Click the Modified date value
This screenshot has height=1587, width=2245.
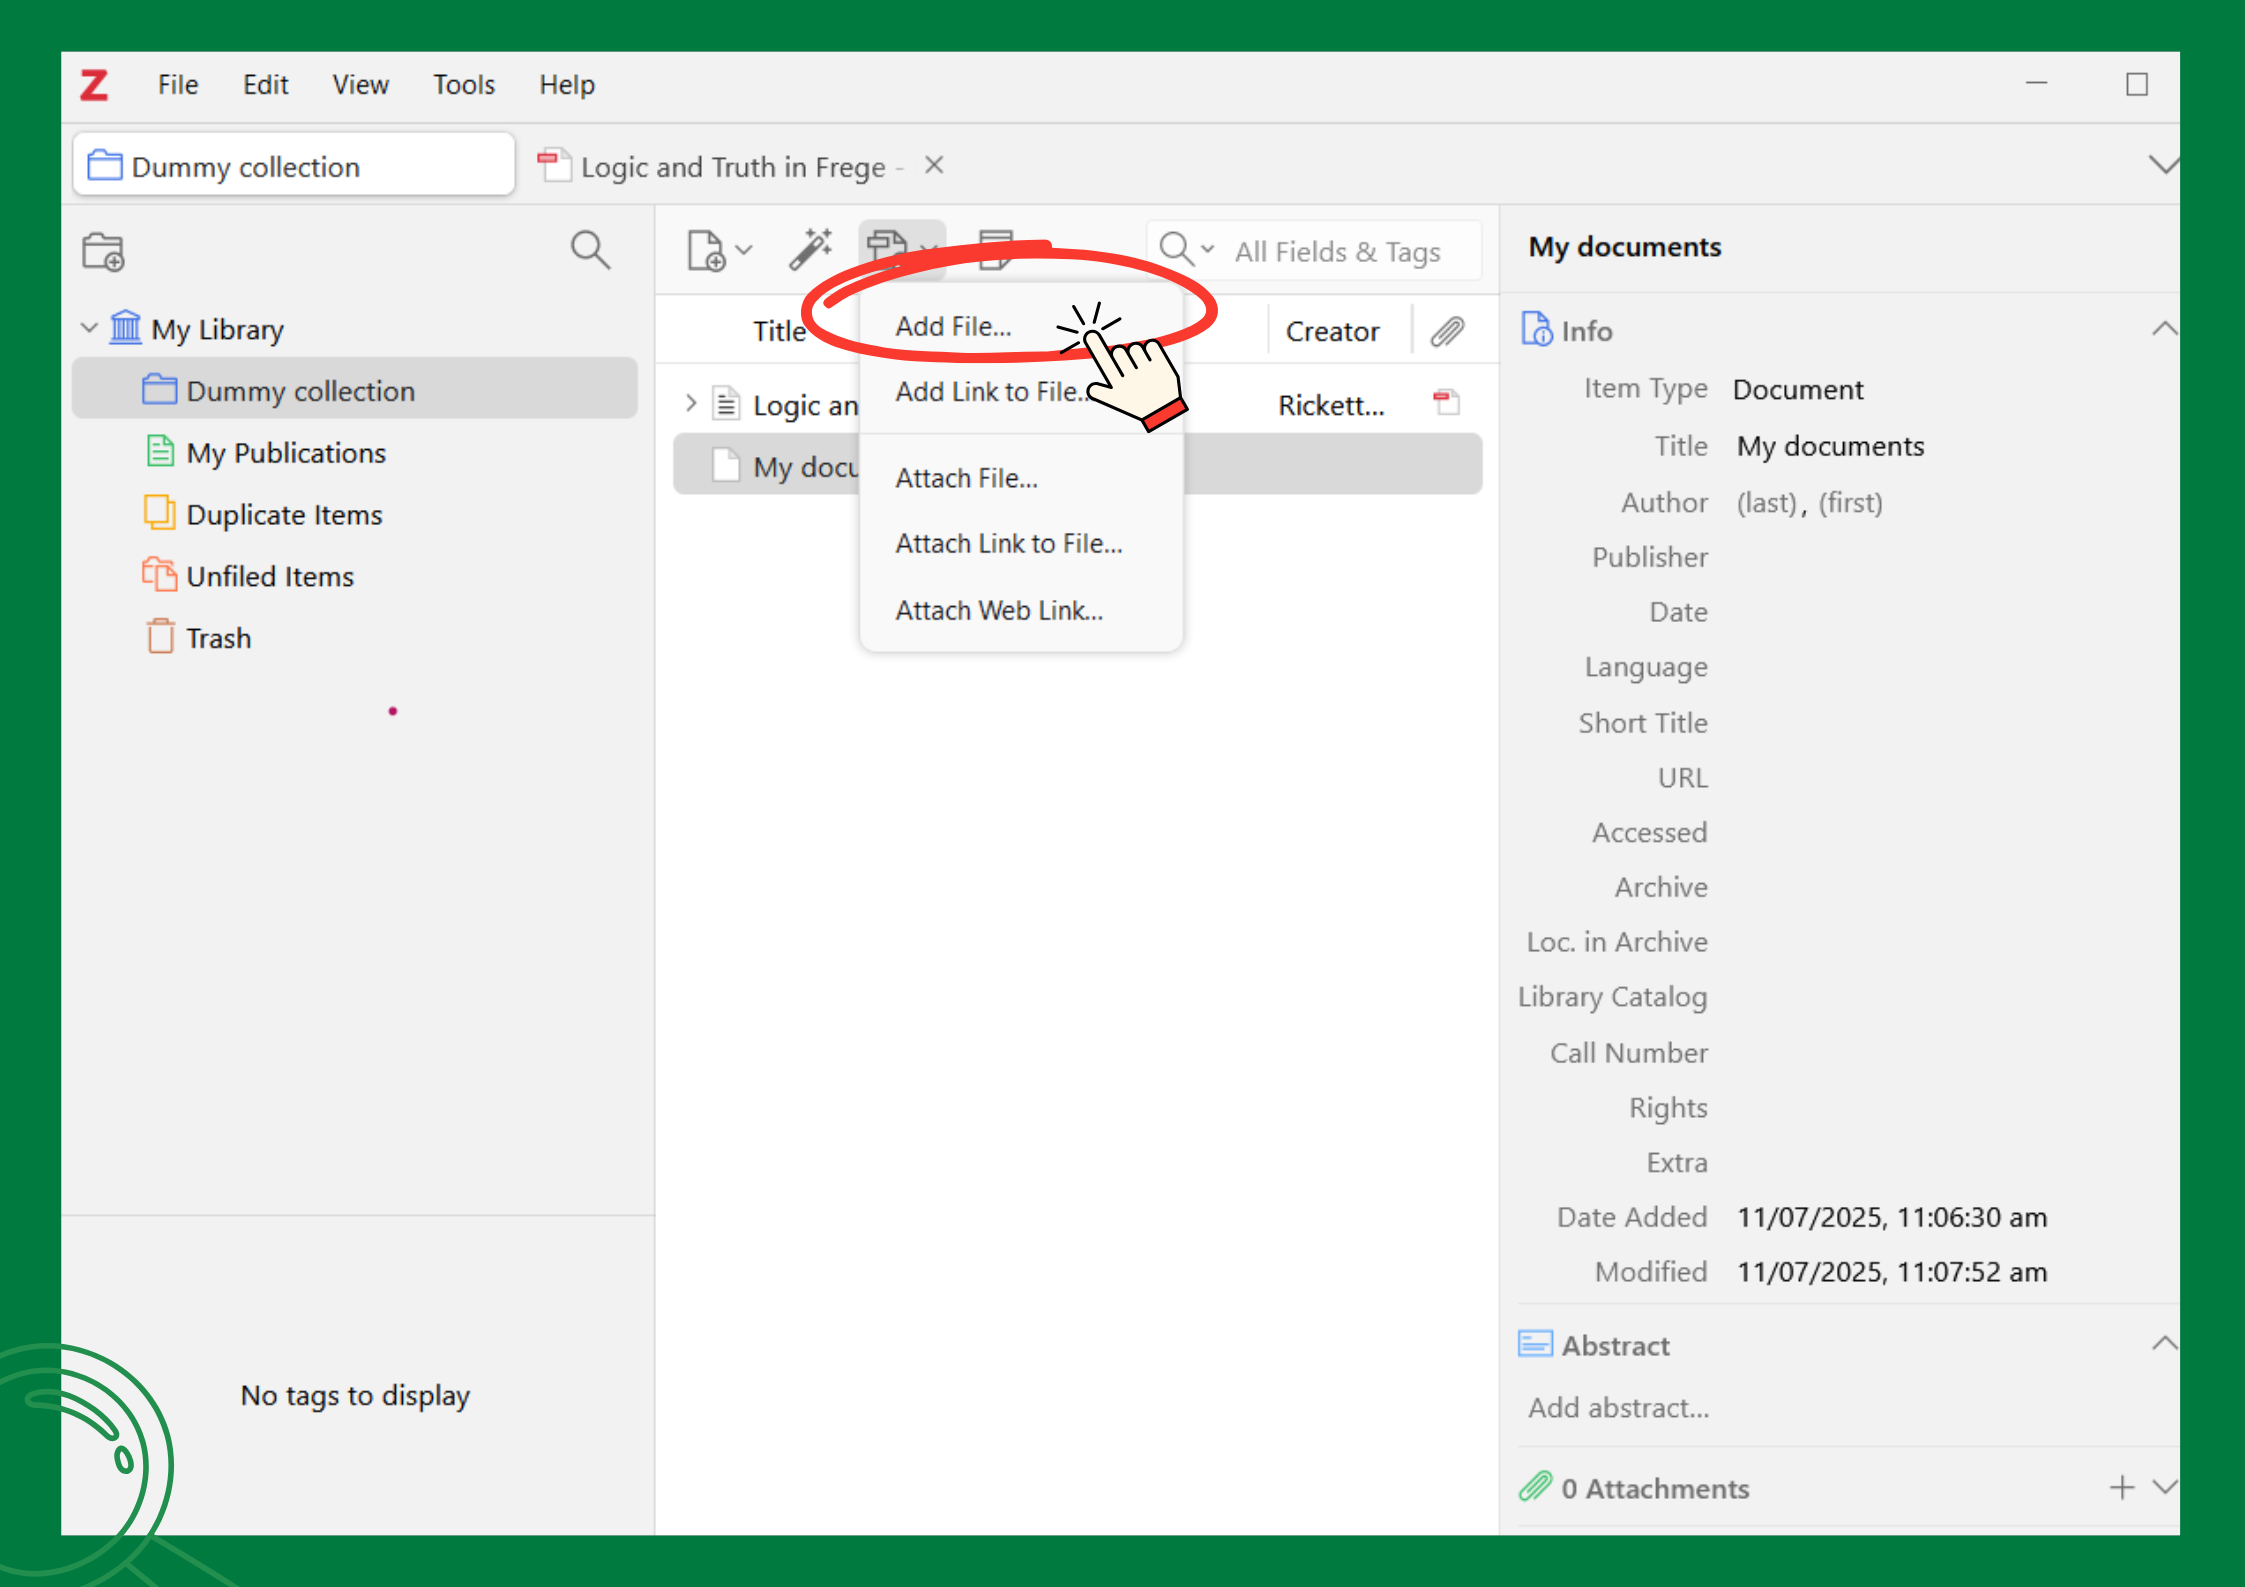(1891, 1272)
